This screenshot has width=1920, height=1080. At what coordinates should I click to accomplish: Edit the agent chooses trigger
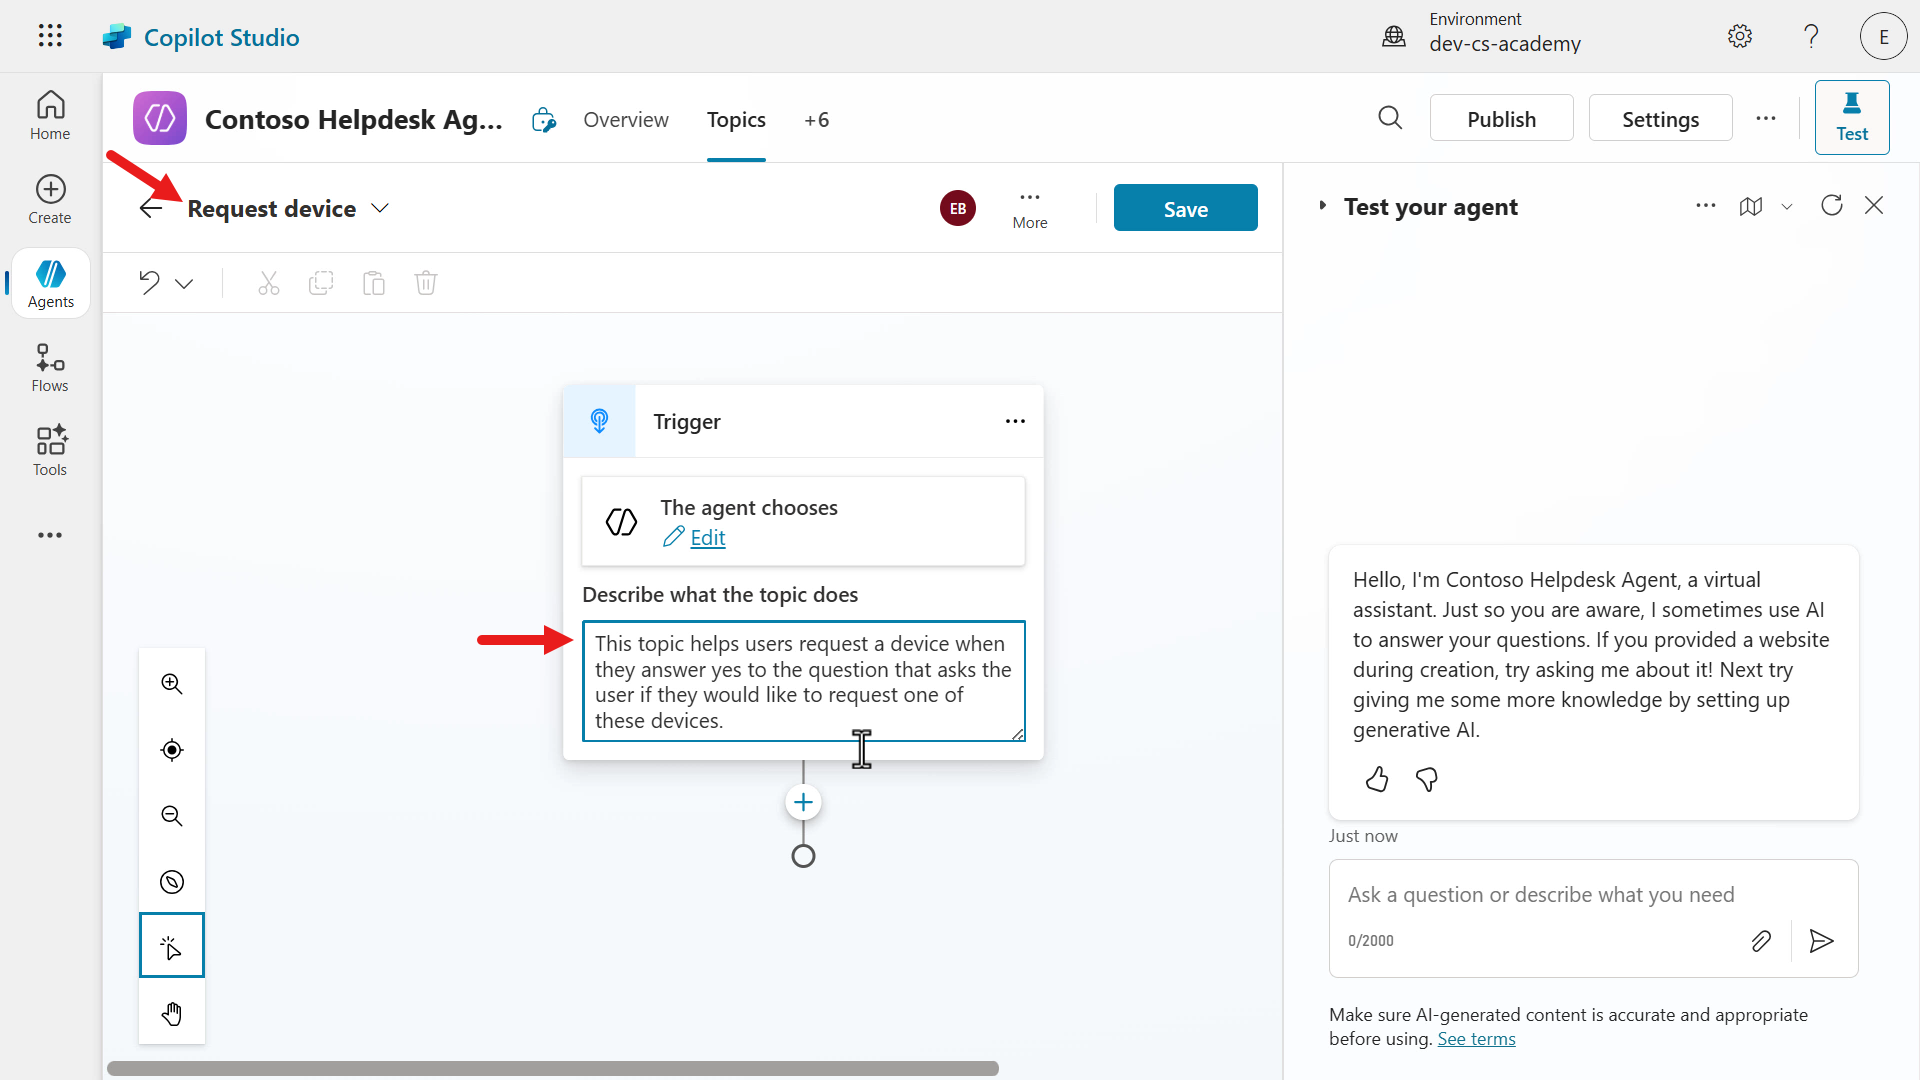(707, 537)
